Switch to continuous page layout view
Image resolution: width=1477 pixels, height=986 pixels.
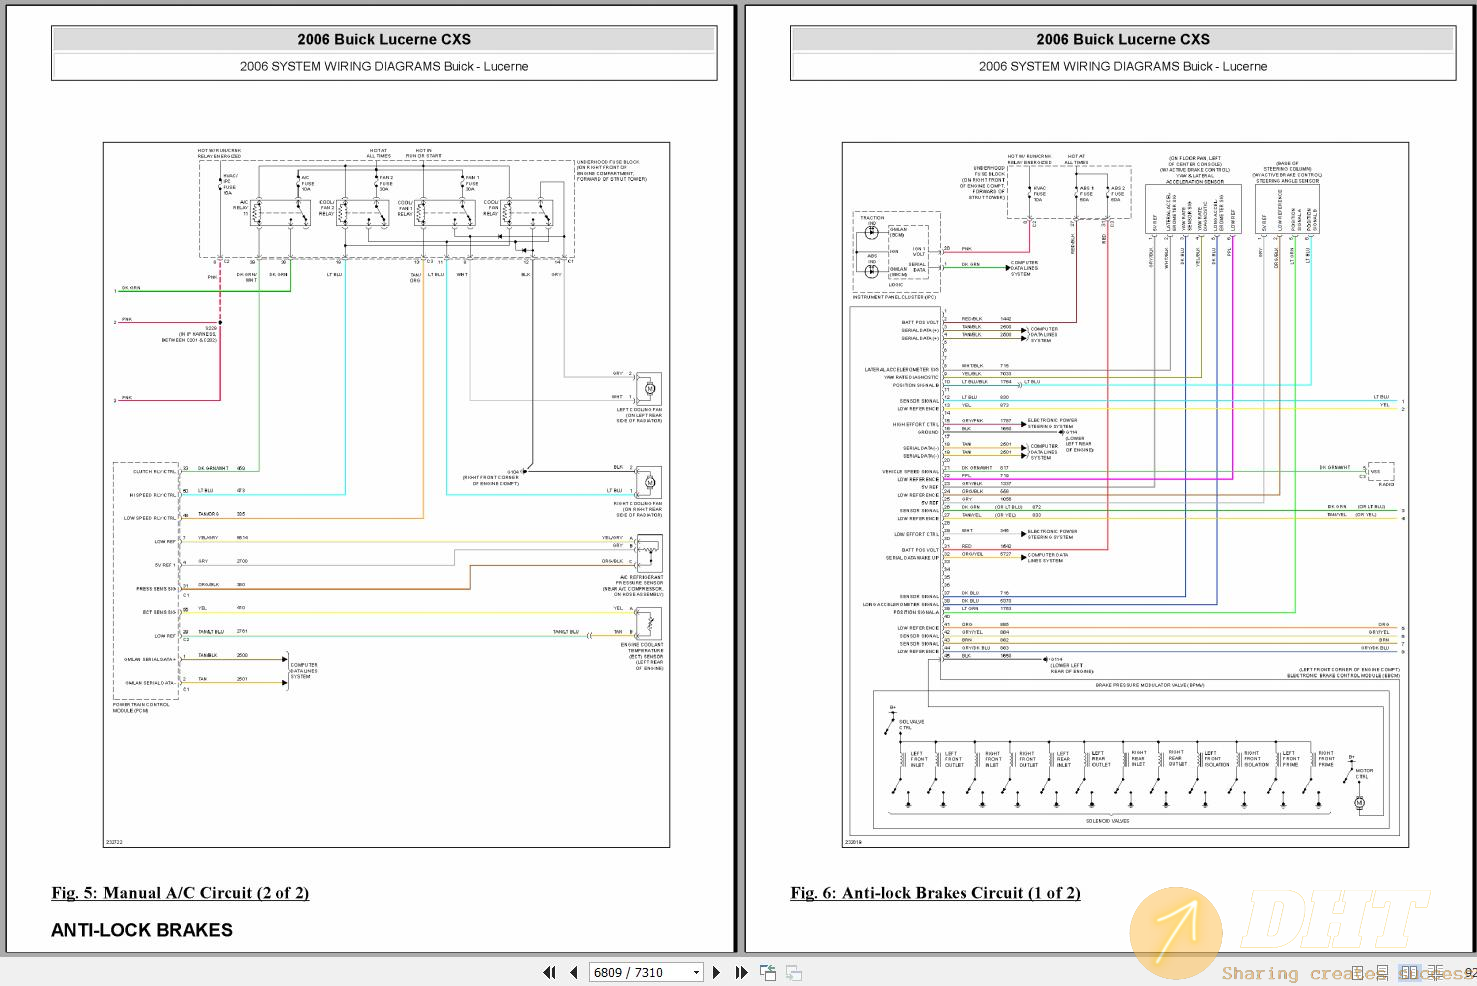pyautogui.click(x=1382, y=973)
